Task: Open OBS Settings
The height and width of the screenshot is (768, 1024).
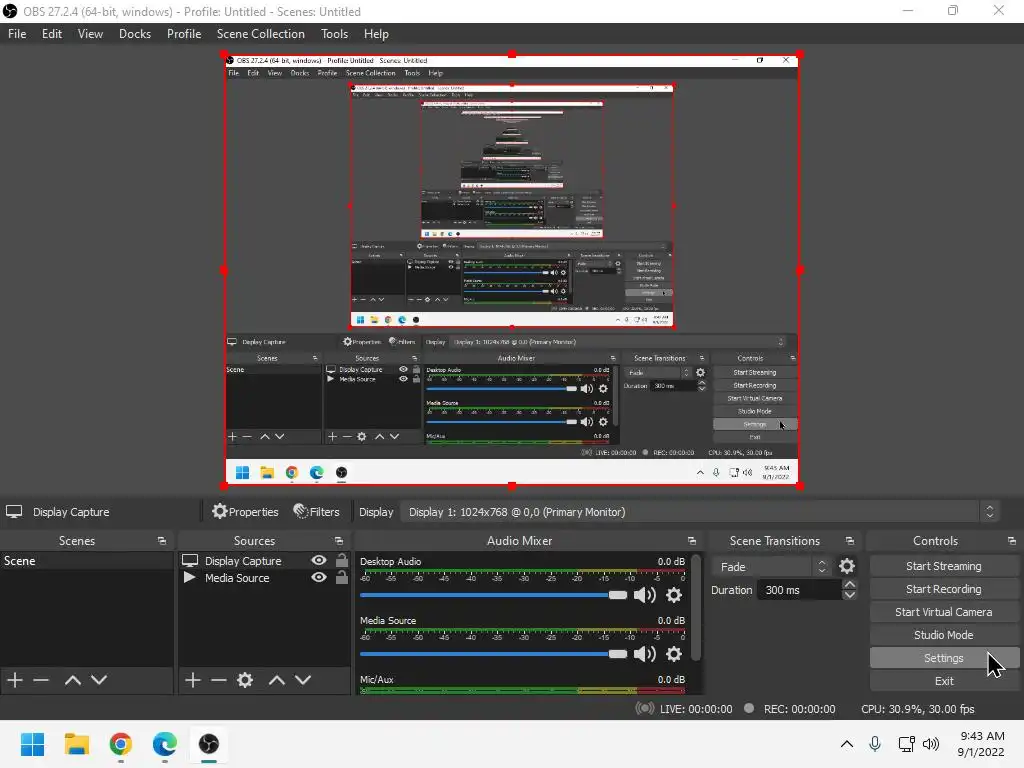Action: pos(944,658)
